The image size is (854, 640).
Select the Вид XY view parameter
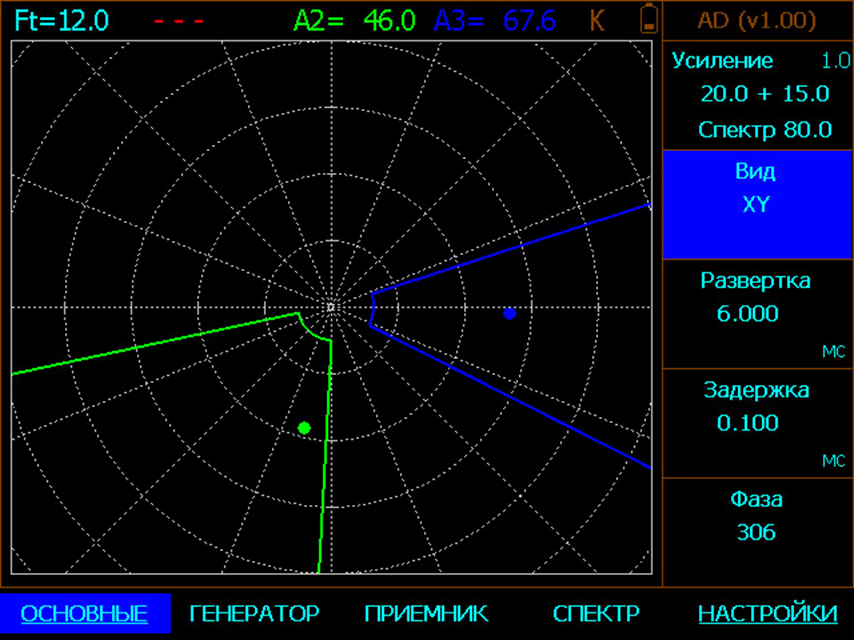tap(756, 204)
